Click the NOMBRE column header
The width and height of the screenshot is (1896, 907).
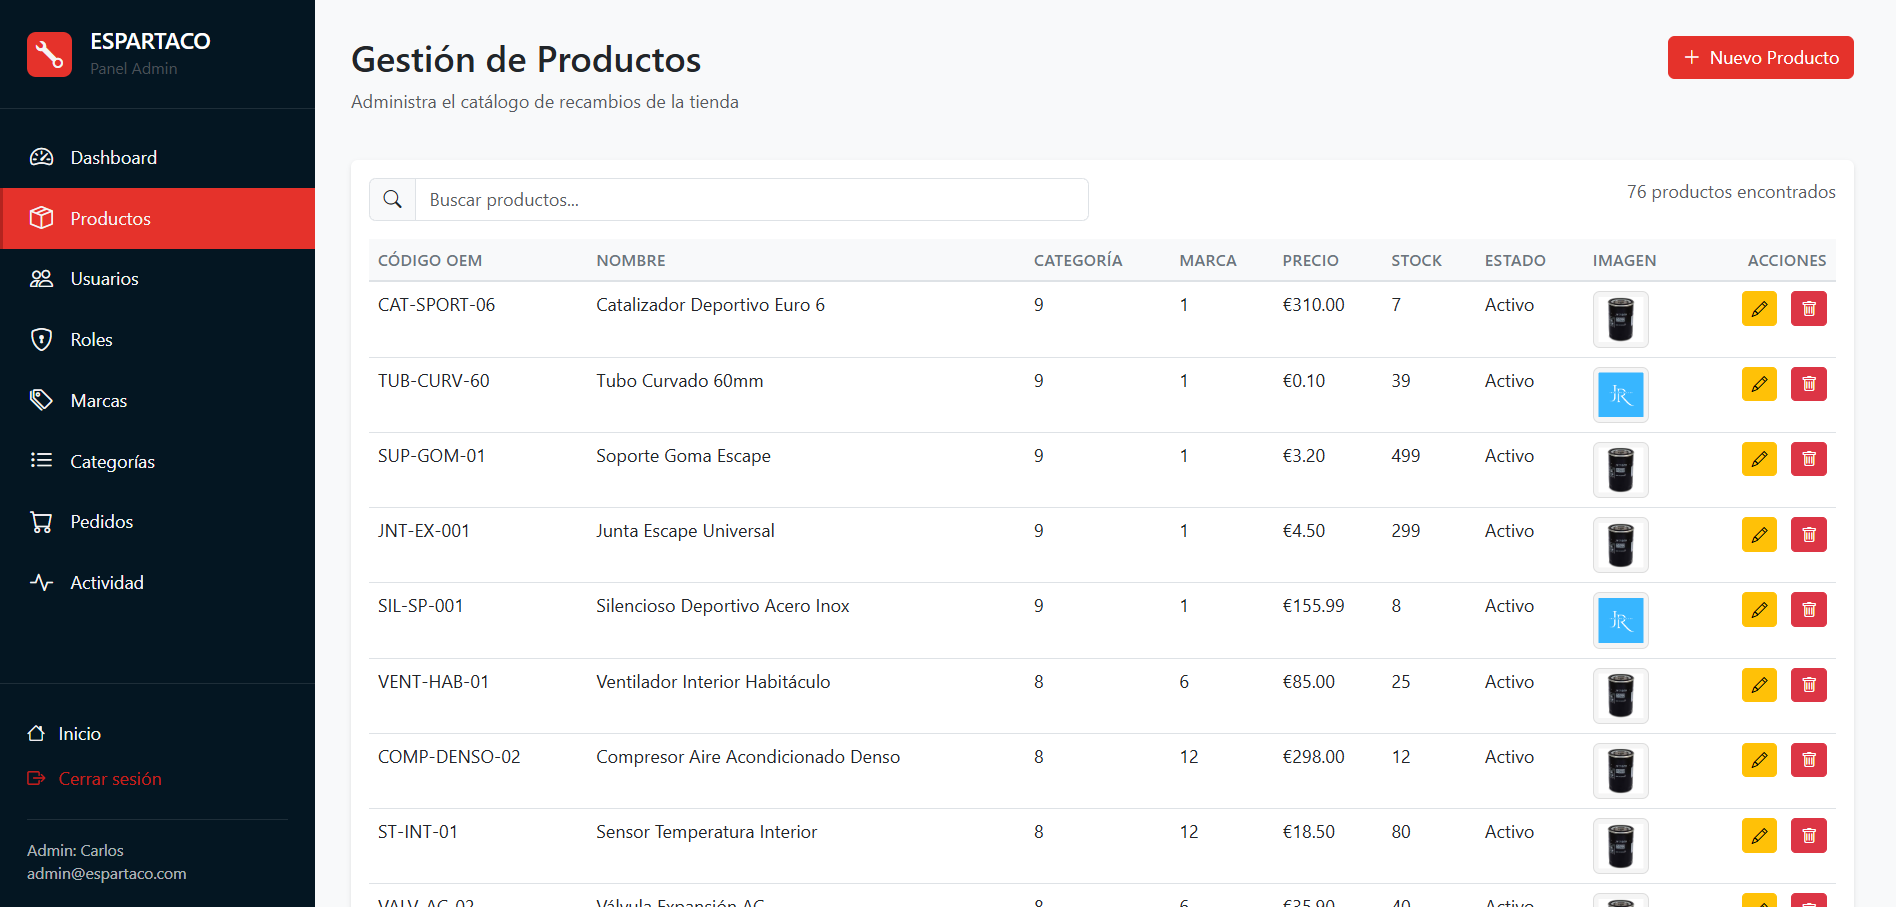tap(631, 260)
